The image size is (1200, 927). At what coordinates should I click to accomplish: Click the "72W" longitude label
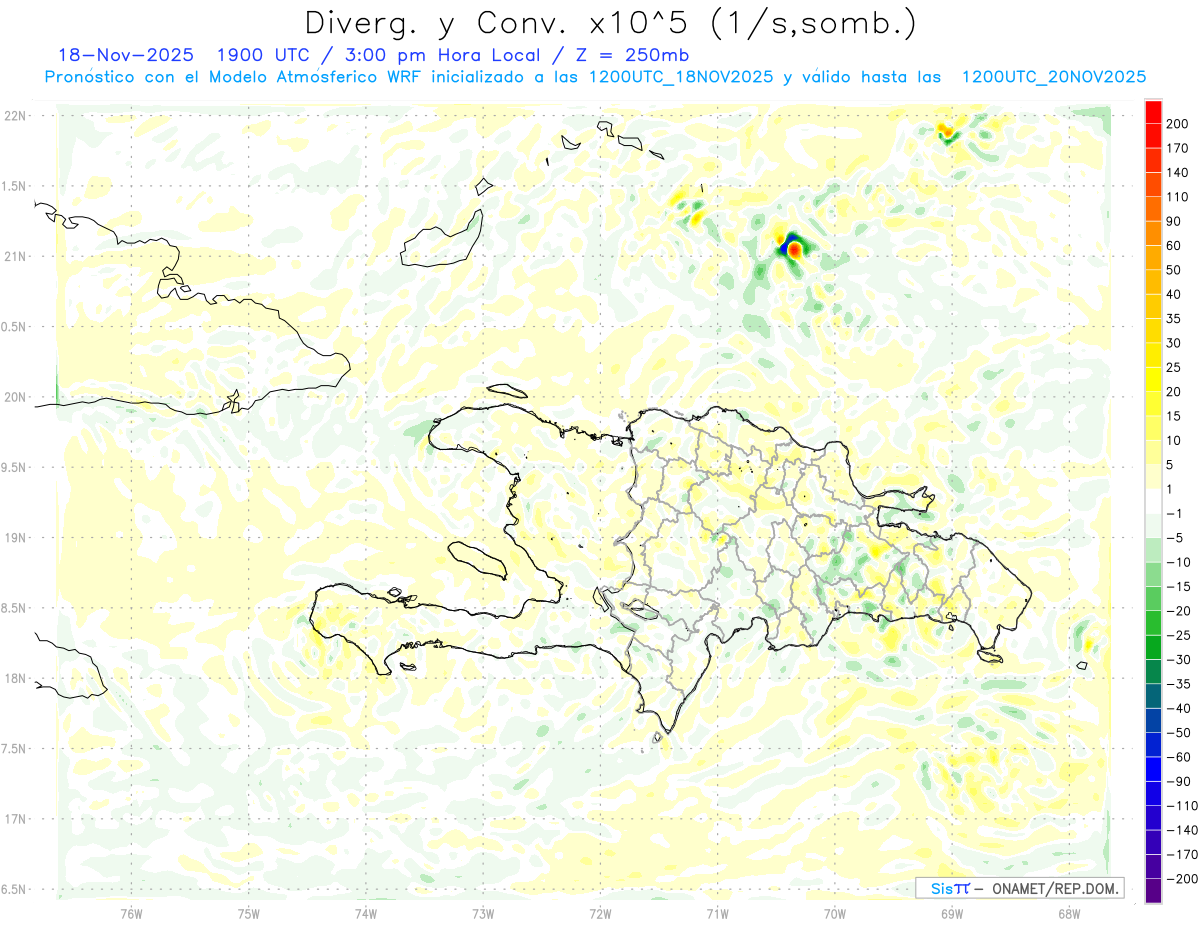coord(600,913)
